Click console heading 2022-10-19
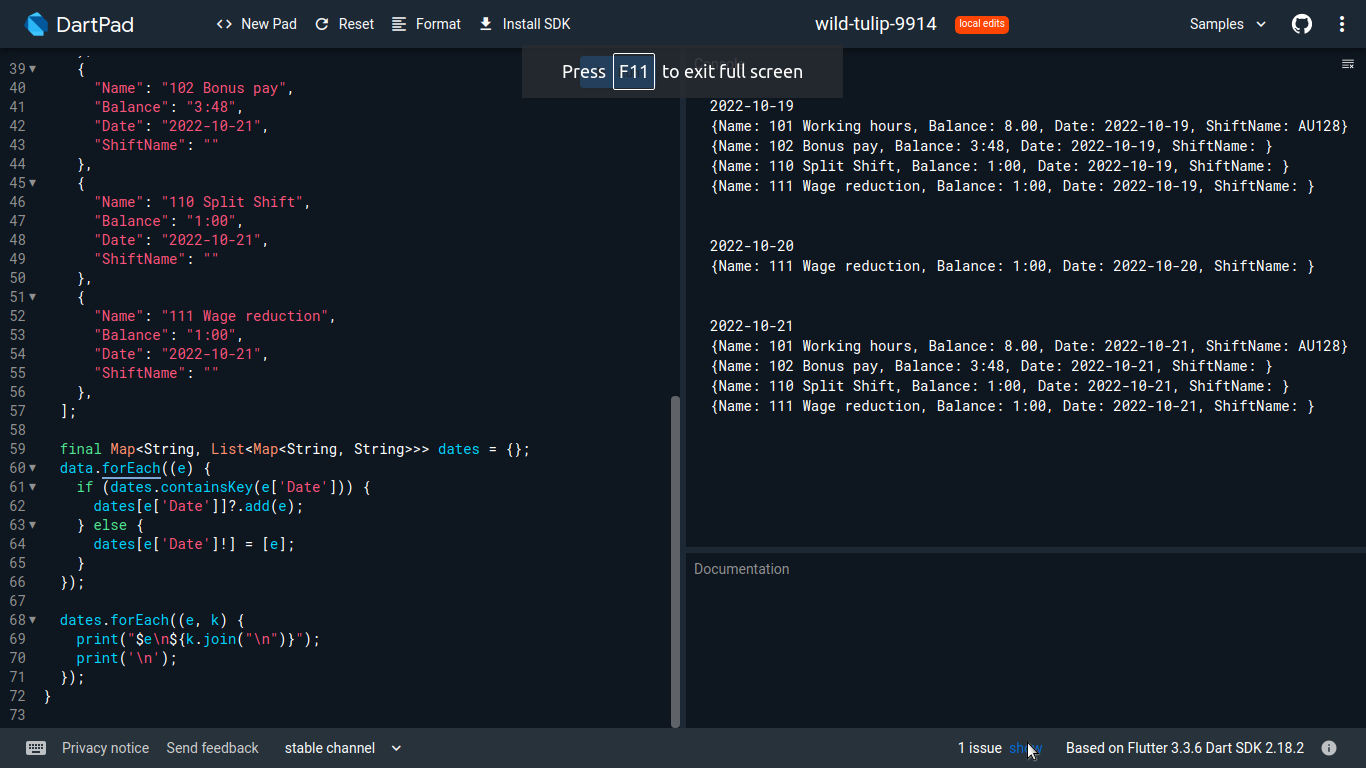1366x768 pixels. [752, 106]
